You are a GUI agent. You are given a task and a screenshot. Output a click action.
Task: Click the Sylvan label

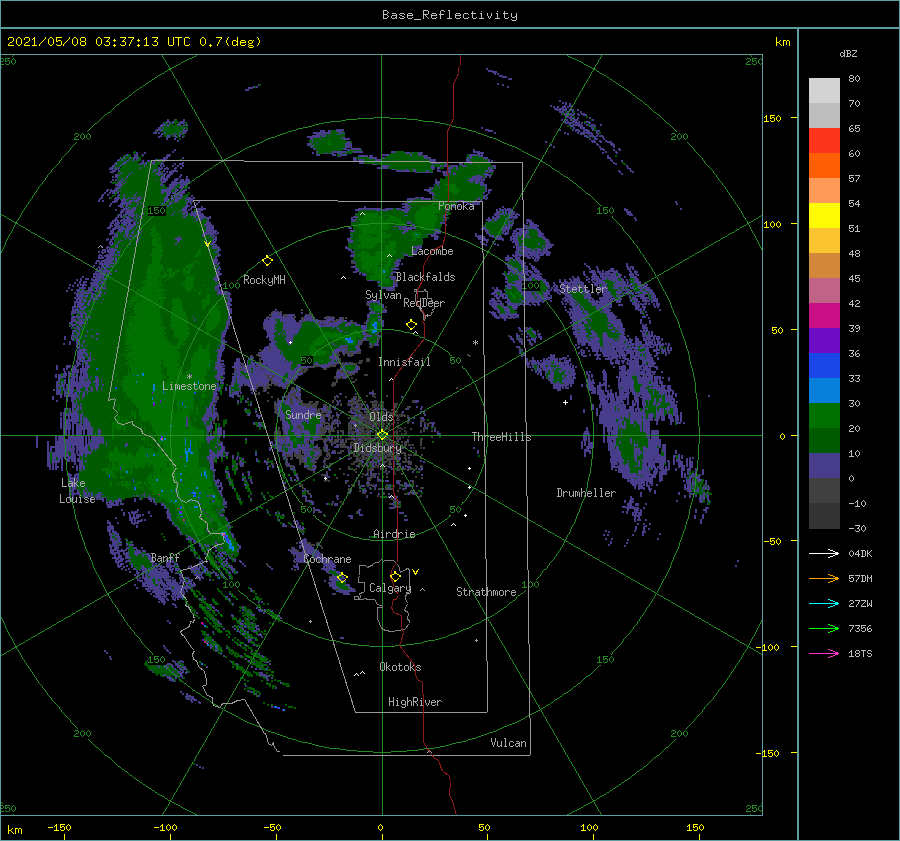tap(383, 295)
